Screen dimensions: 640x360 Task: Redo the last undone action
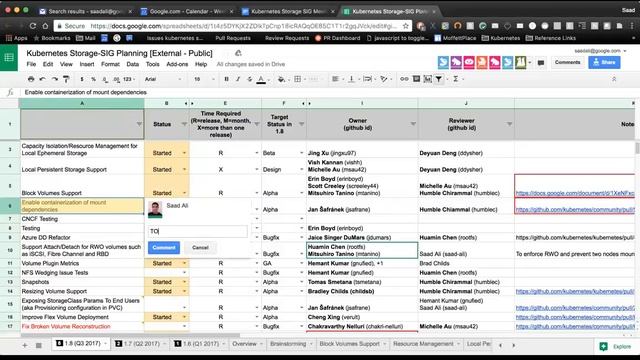(x=54, y=79)
